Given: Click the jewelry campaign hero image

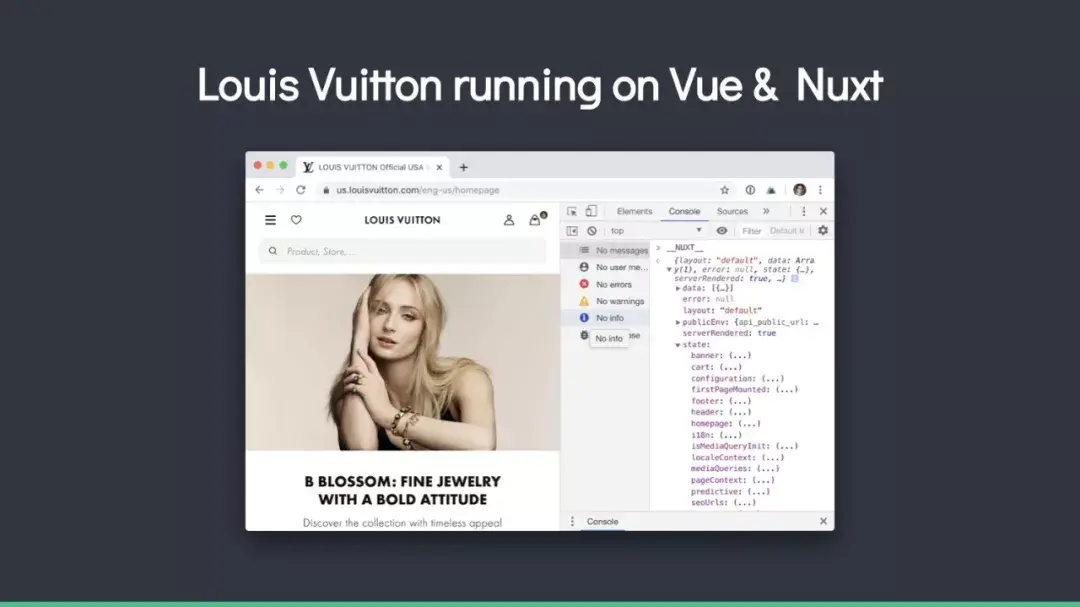Looking at the screenshot, I should tap(403, 362).
